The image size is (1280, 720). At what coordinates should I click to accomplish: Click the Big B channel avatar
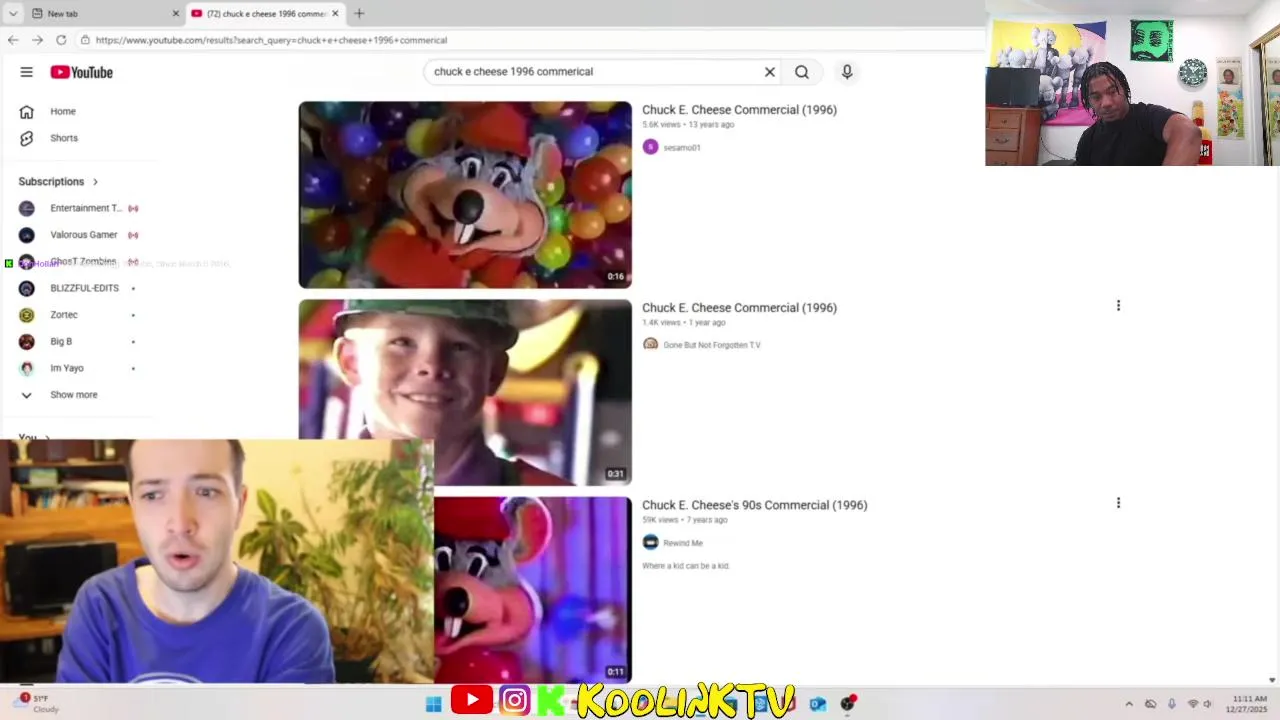[x=27, y=342]
